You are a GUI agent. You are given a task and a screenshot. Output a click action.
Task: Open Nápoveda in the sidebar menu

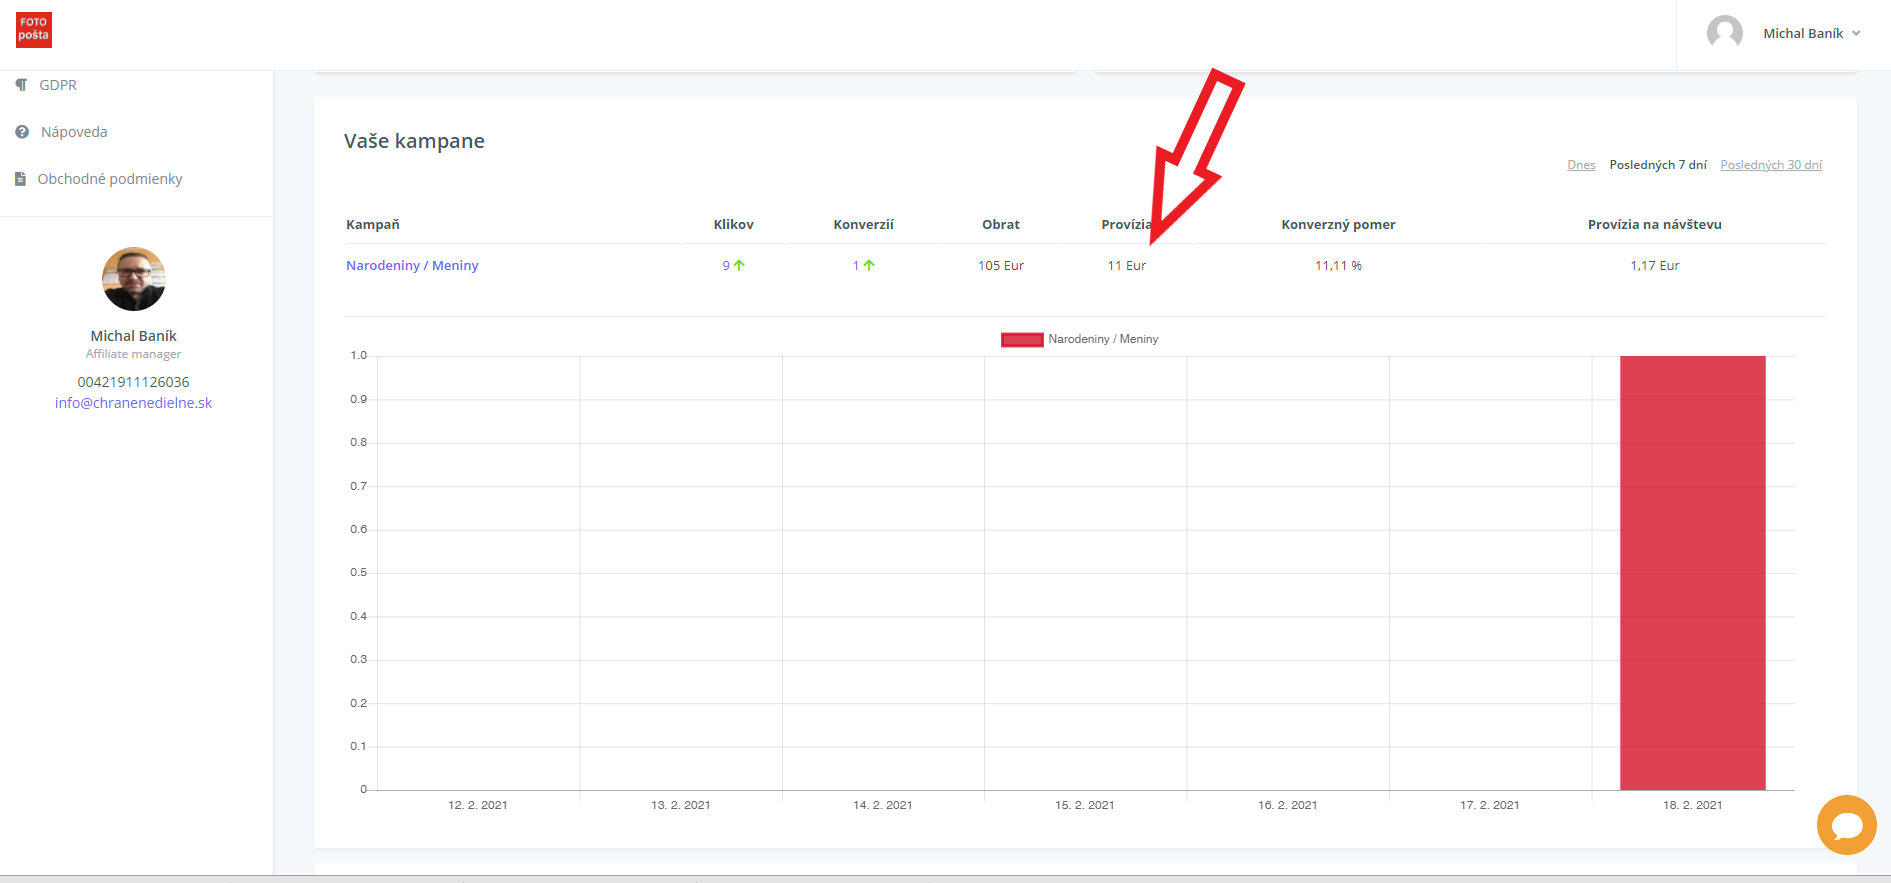[74, 132]
